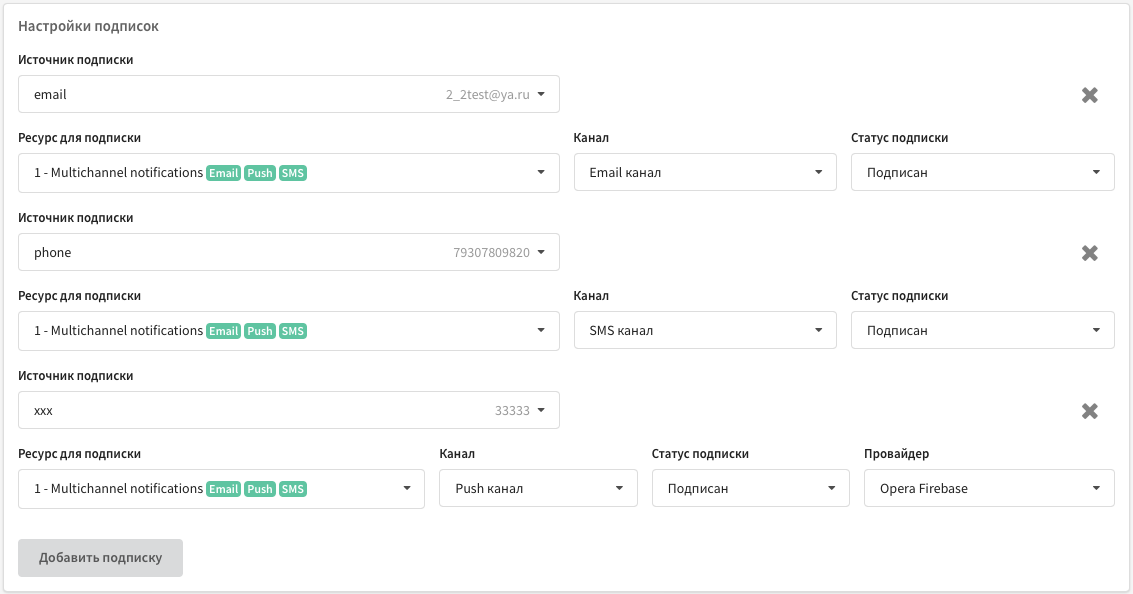Click Push badge in third resource field
The height and width of the screenshot is (594, 1133).
(x=259, y=489)
